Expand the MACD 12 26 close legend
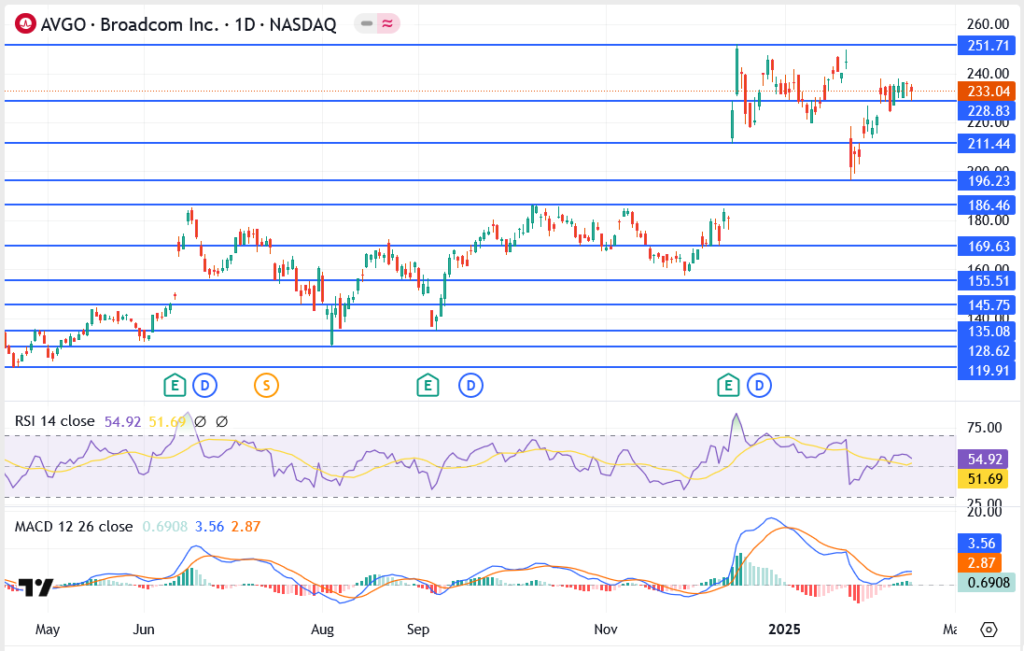 click(73, 526)
